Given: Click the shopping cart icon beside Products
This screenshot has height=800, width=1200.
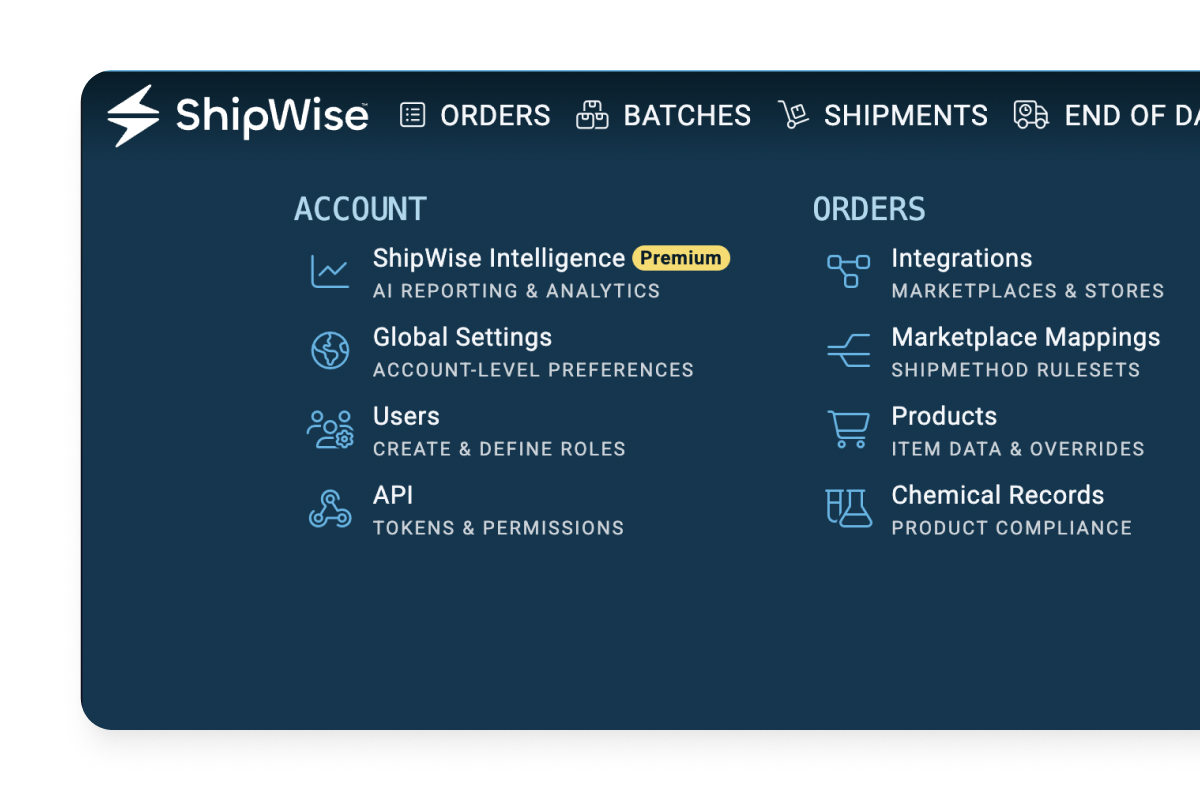Looking at the screenshot, I should 848,428.
